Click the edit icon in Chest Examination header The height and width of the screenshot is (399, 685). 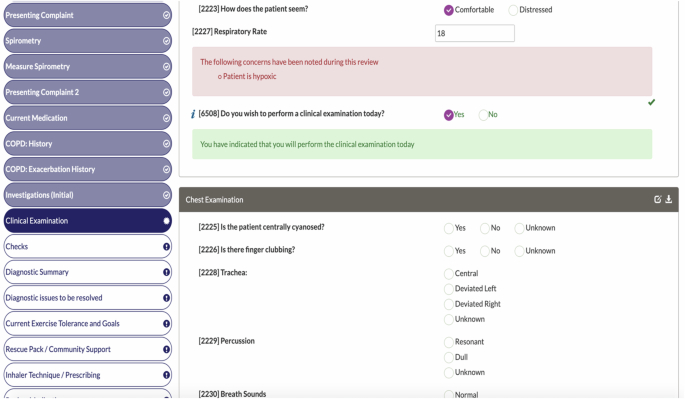click(x=657, y=199)
